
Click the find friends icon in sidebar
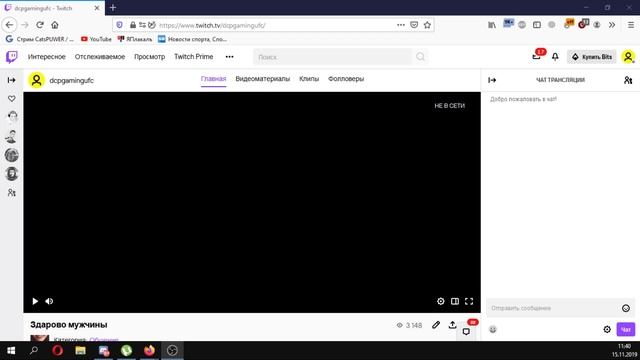11,193
